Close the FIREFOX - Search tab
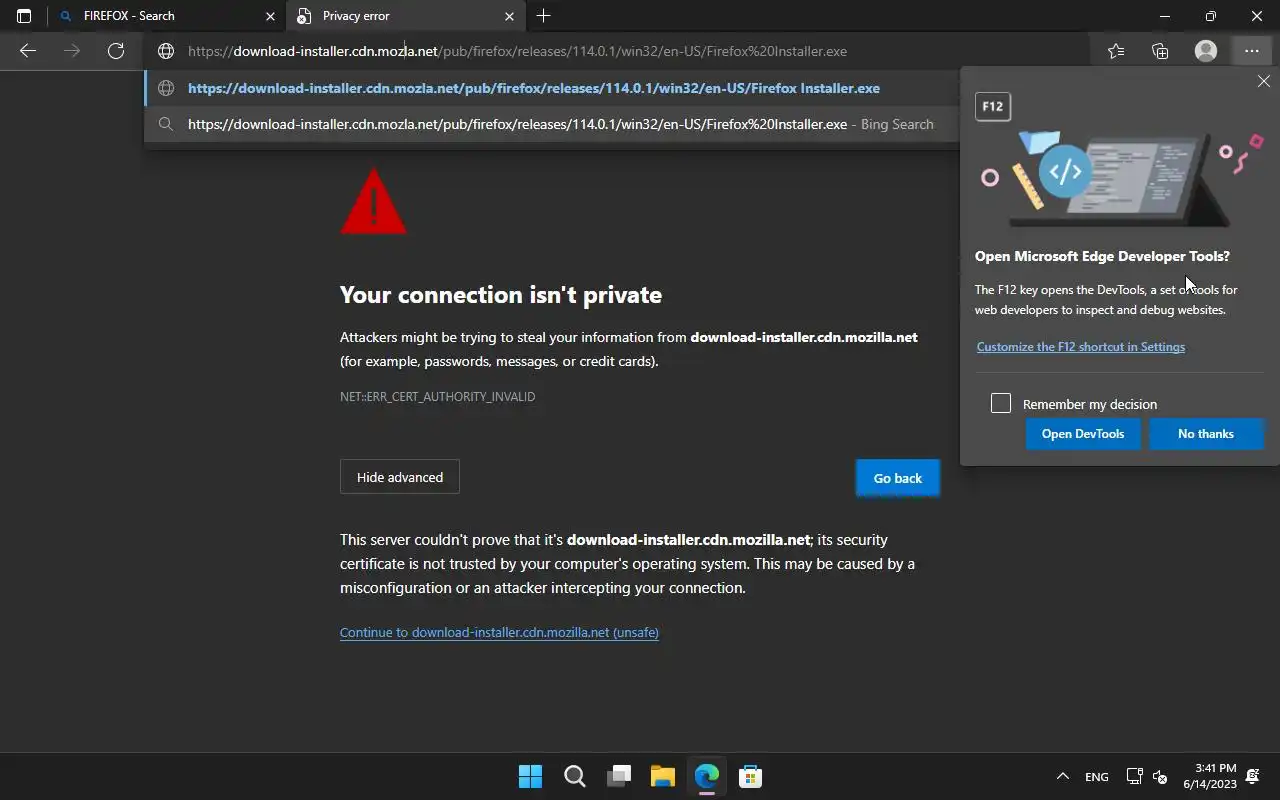1280x800 pixels. (270, 16)
